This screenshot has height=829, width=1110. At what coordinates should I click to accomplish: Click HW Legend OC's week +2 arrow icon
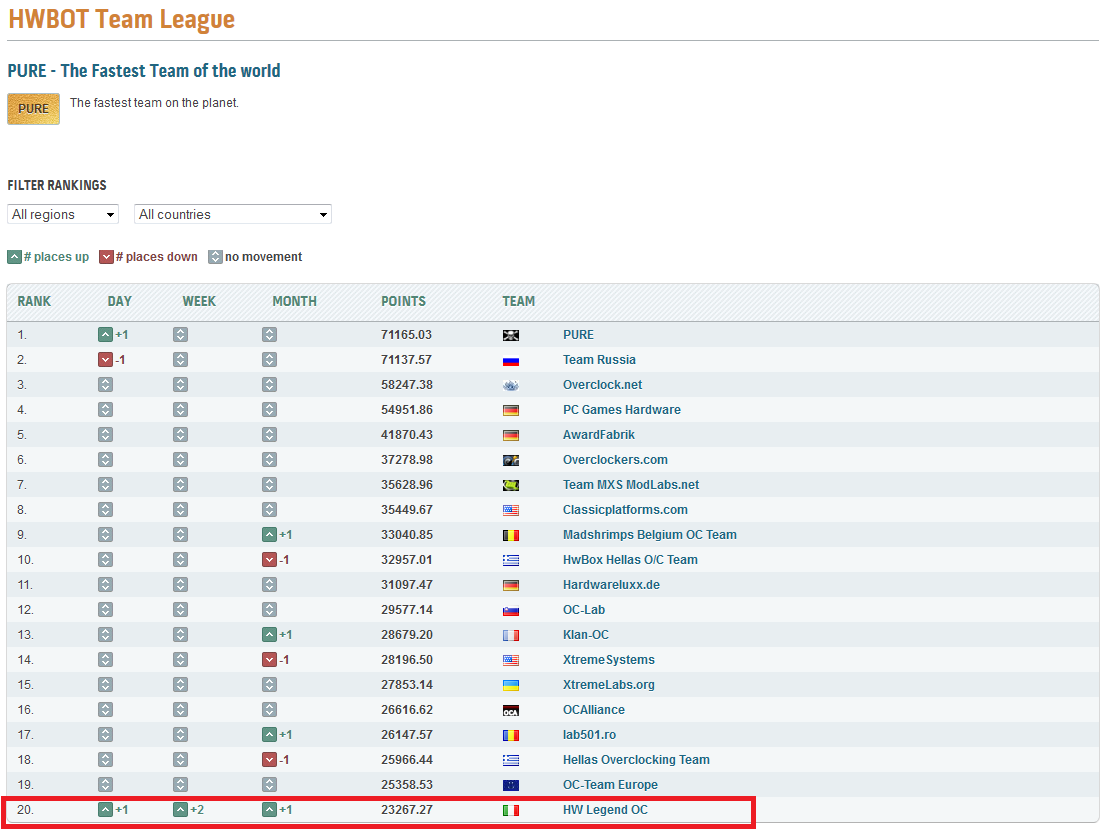pyautogui.click(x=181, y=810)
